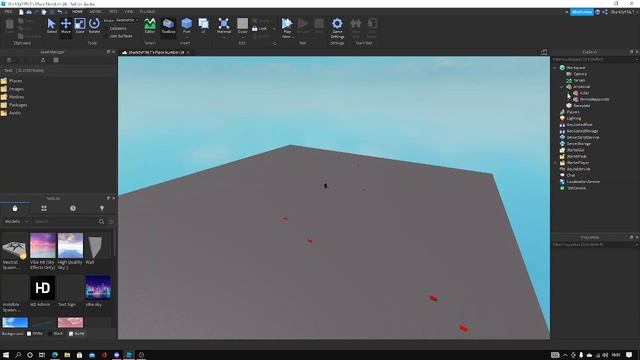Click the Properties filter field

[594, 244]
